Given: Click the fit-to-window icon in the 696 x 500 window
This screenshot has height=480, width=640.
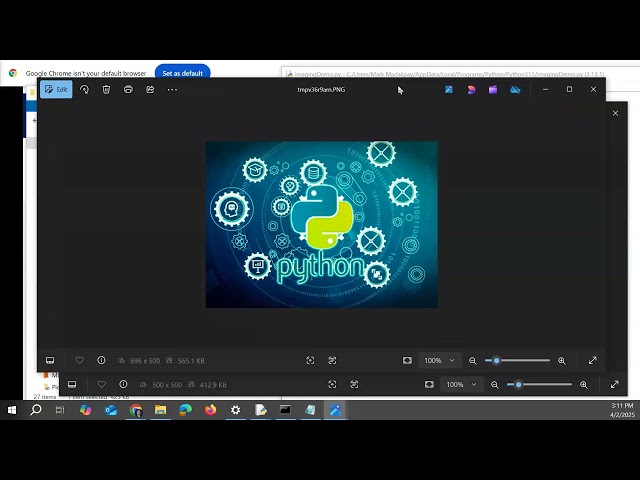Looking at the screenshot, I should click(x=407, y=360).
